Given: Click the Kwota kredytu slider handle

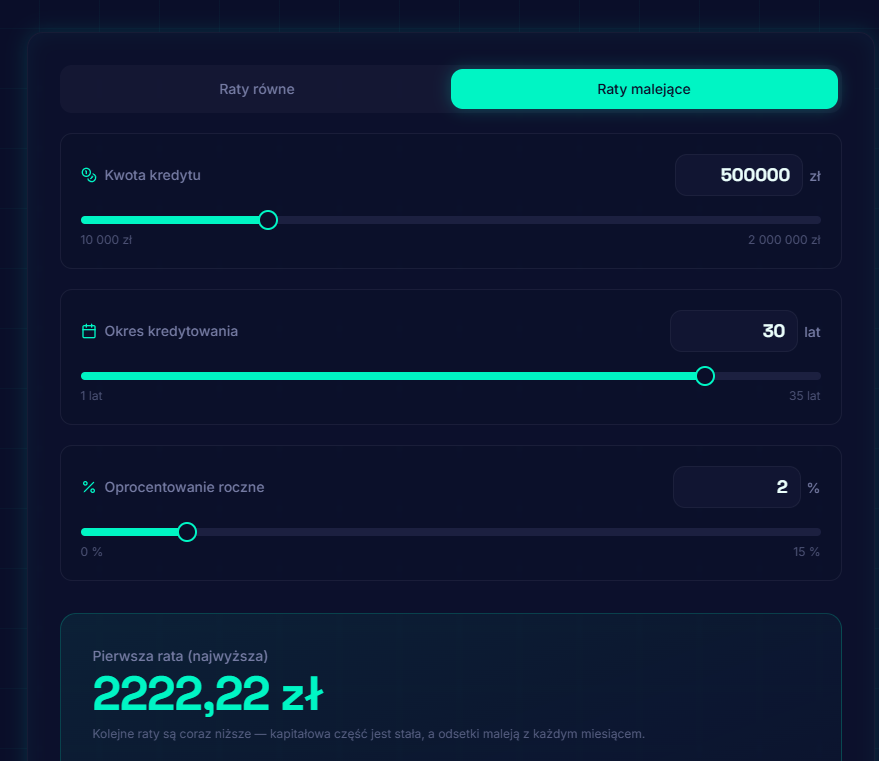Looking at the screenshot, I should [268, 220].
